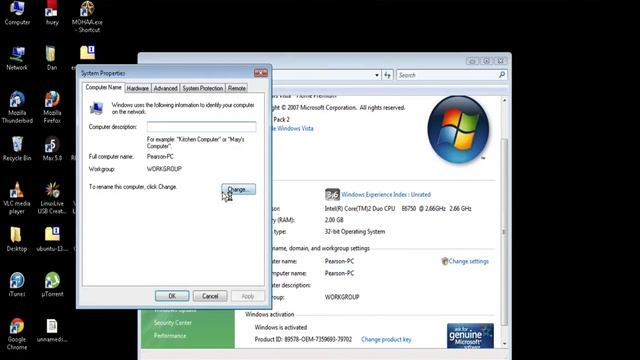The image size is (640, 360).
Task: Open the Recycle Bin icon
Action: [17, 149]
